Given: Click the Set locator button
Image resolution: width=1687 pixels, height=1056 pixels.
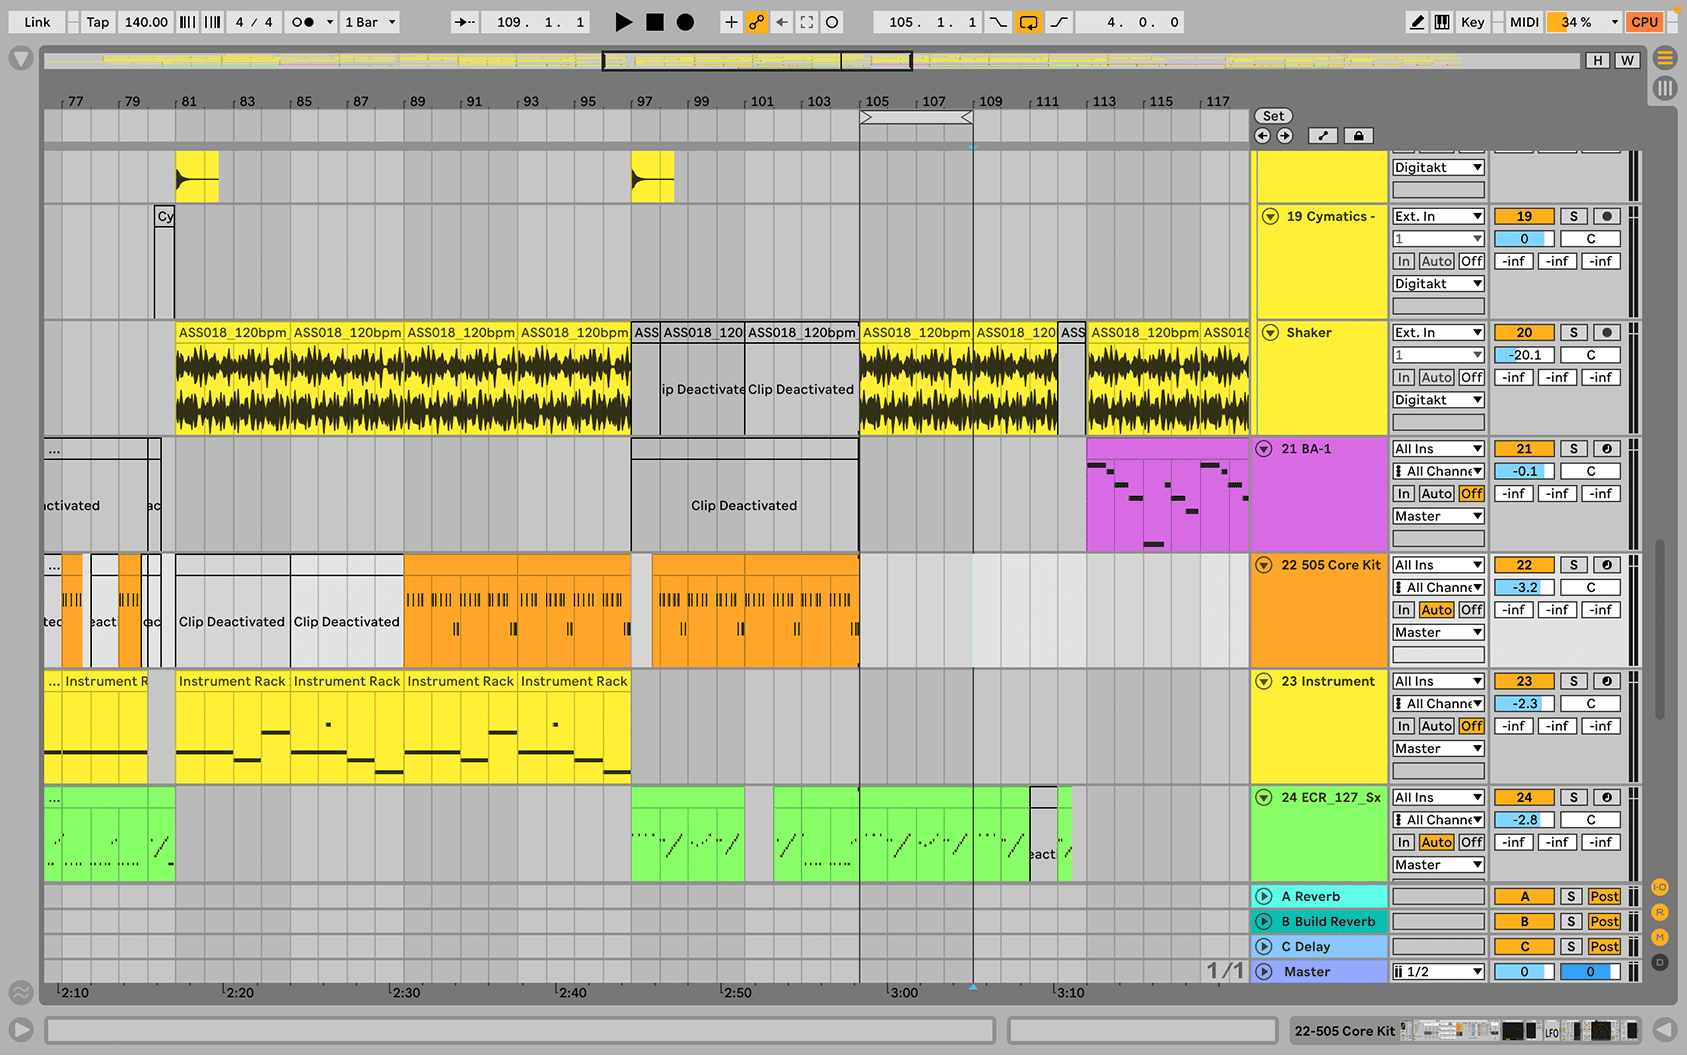Looking at the screenshot, I should [1273, 116].
